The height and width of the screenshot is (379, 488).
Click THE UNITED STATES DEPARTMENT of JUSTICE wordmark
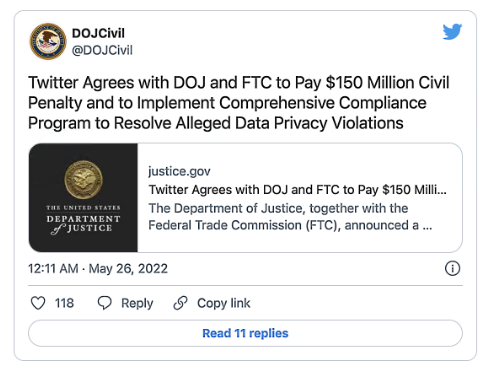click(83, 219)
